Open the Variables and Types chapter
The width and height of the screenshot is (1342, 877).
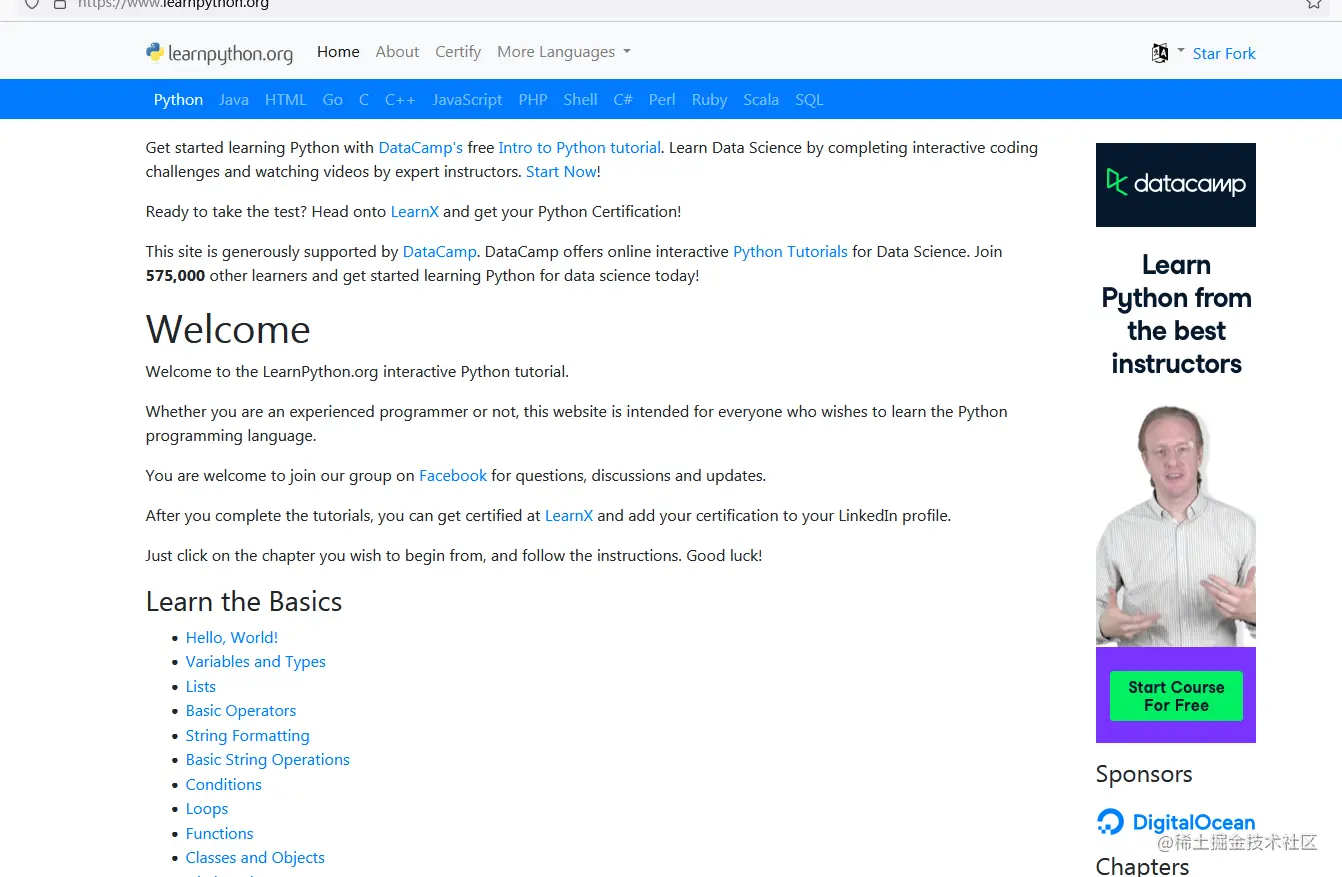point(256,662)
